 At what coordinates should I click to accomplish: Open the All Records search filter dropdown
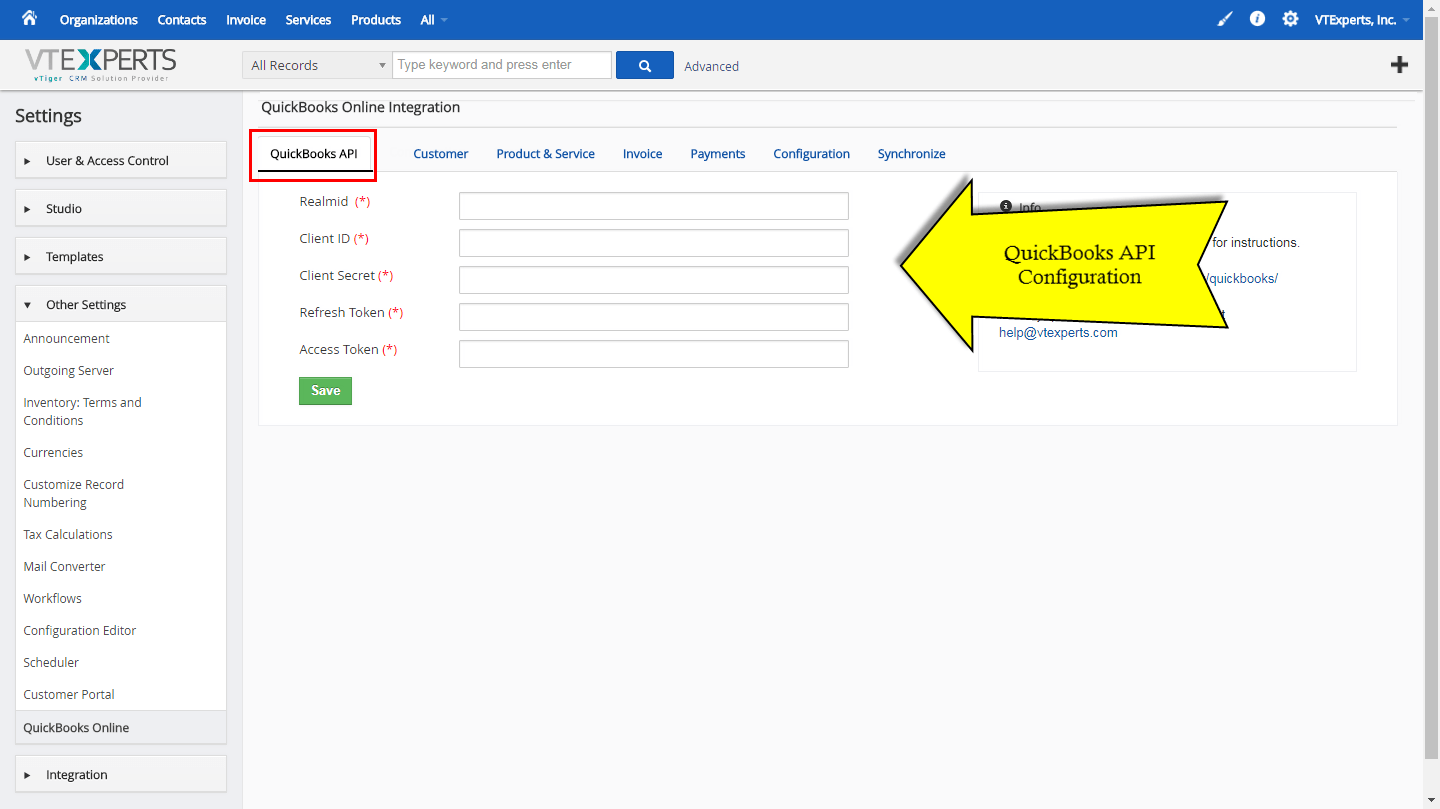click(316, 64)
